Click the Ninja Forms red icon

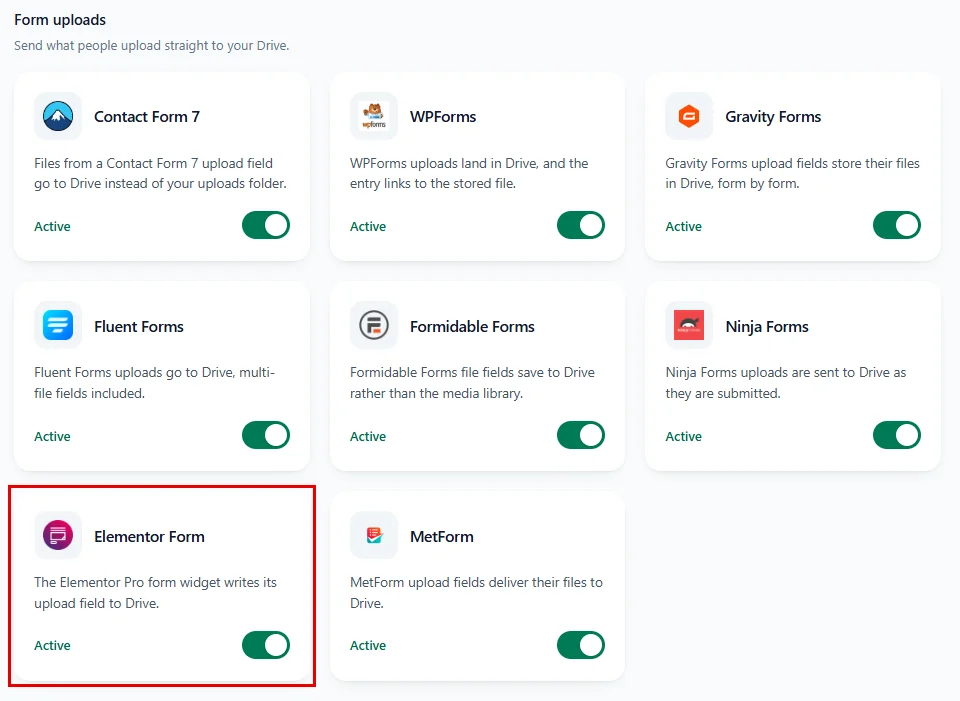689,326
